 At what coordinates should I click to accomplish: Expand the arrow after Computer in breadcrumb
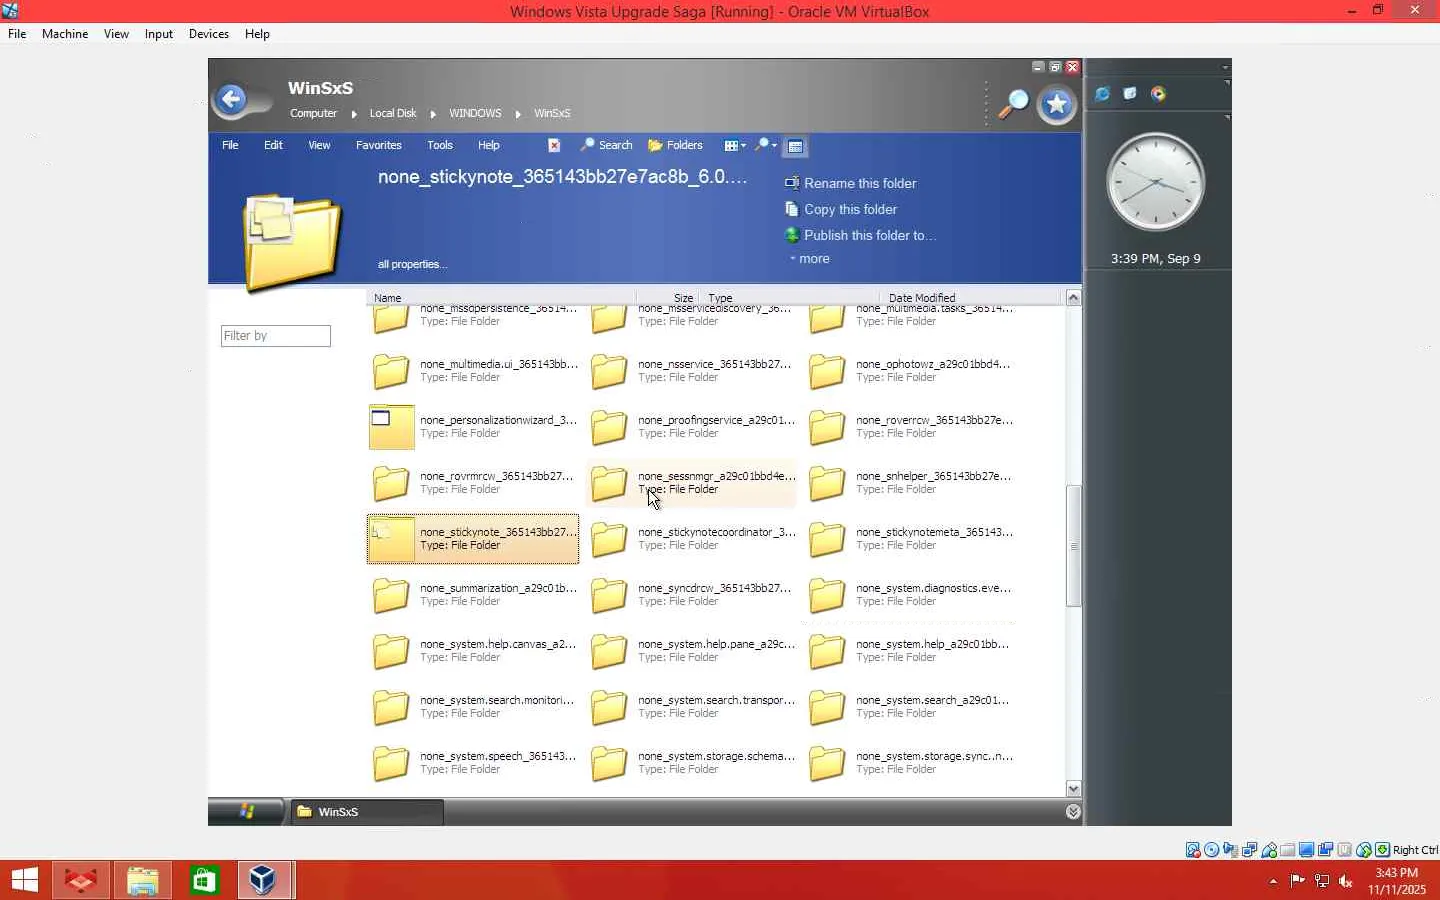point(354,114)
